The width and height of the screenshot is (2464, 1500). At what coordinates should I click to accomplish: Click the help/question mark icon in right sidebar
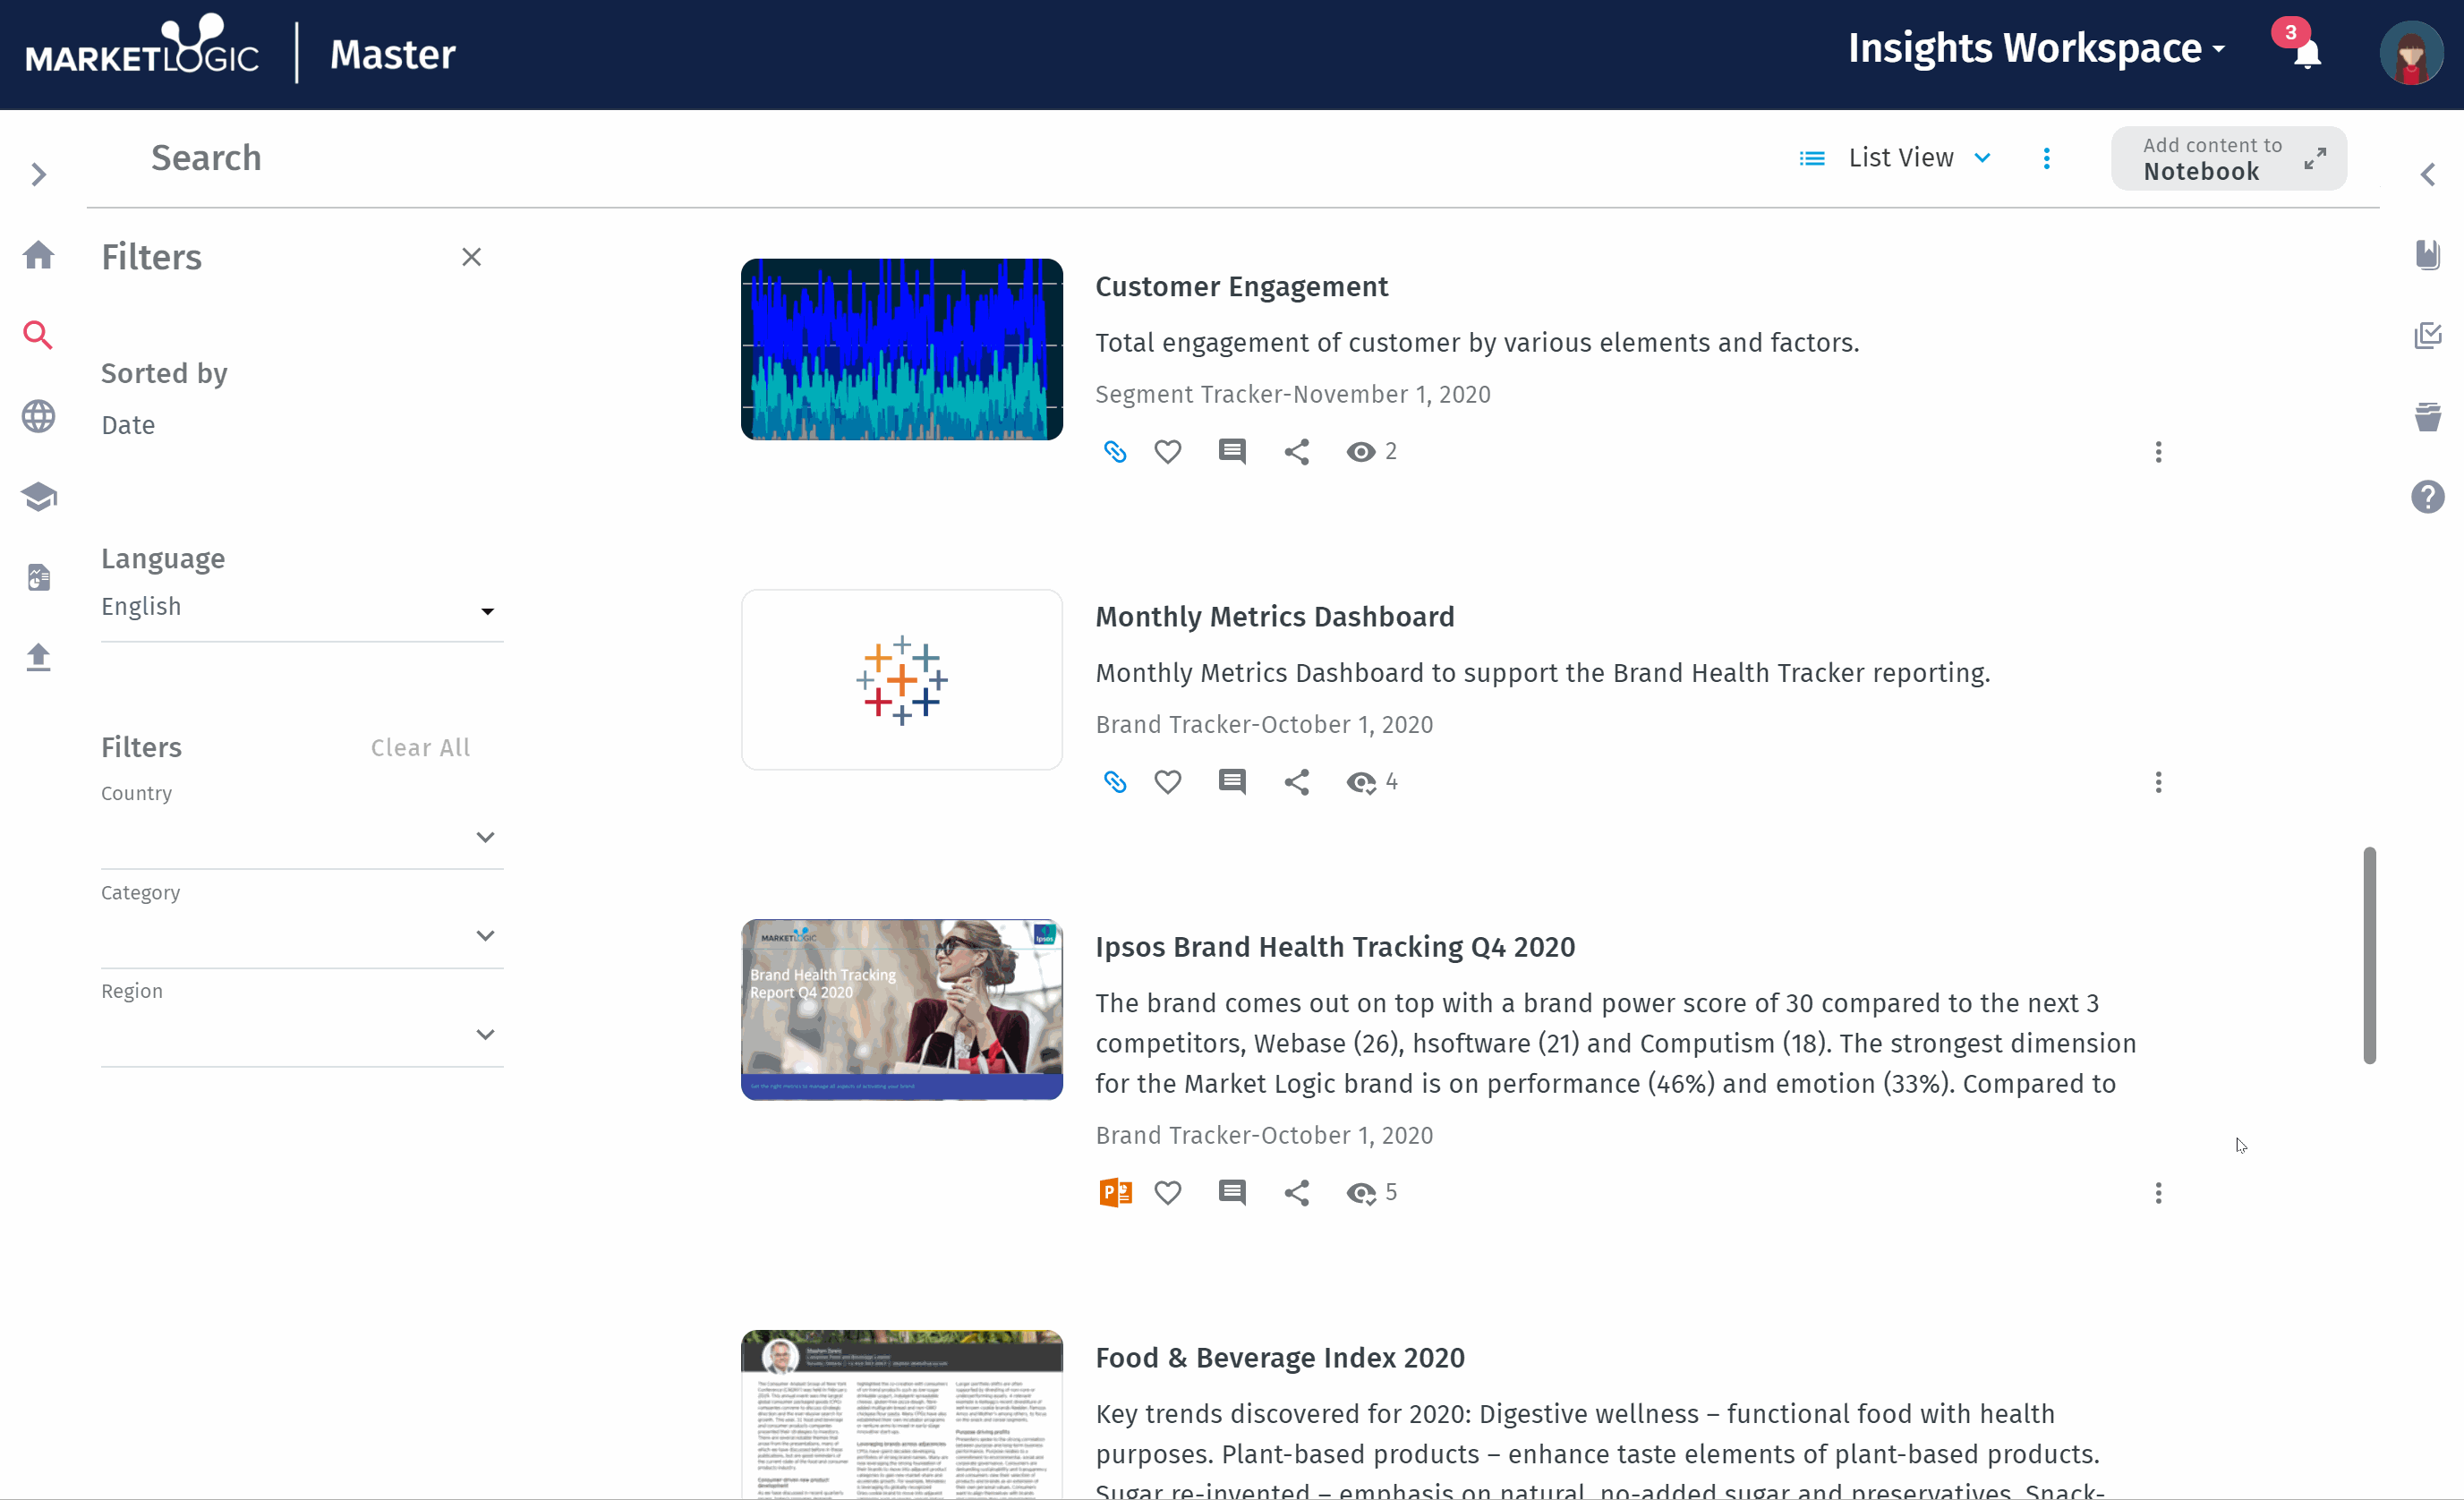coord(2429,495)
